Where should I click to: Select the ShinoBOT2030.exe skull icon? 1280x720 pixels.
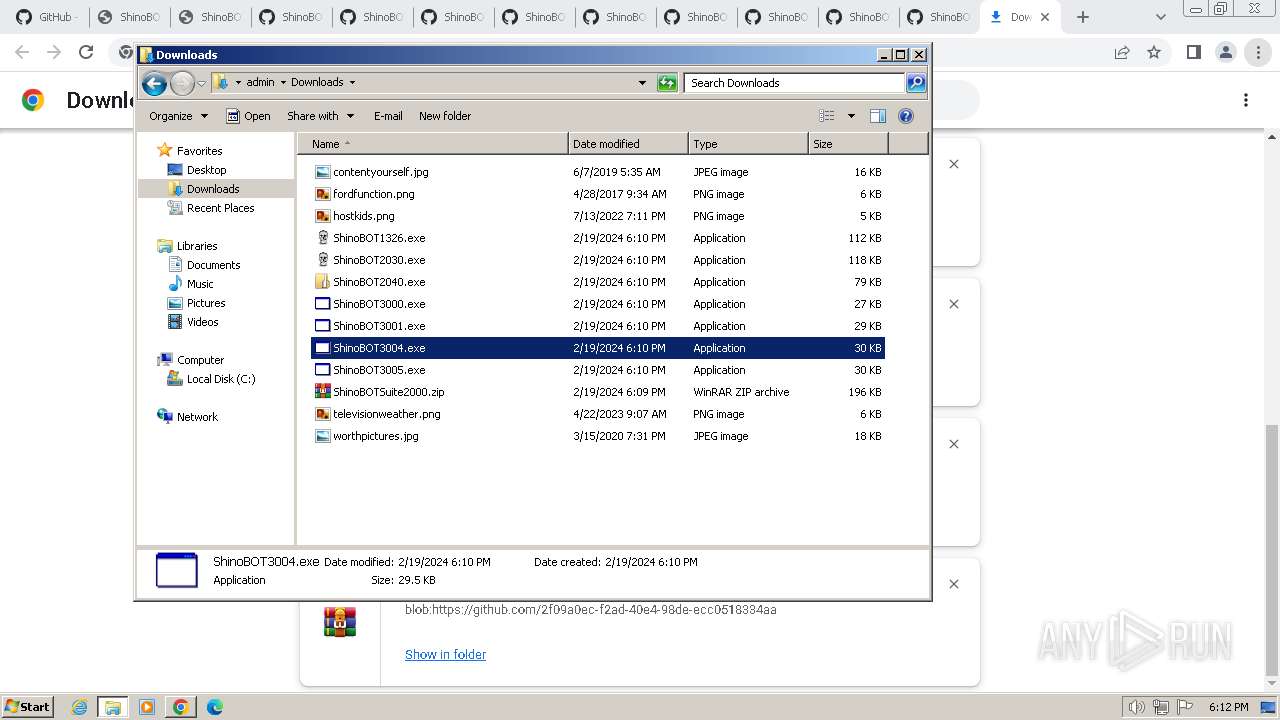[322, 260]
